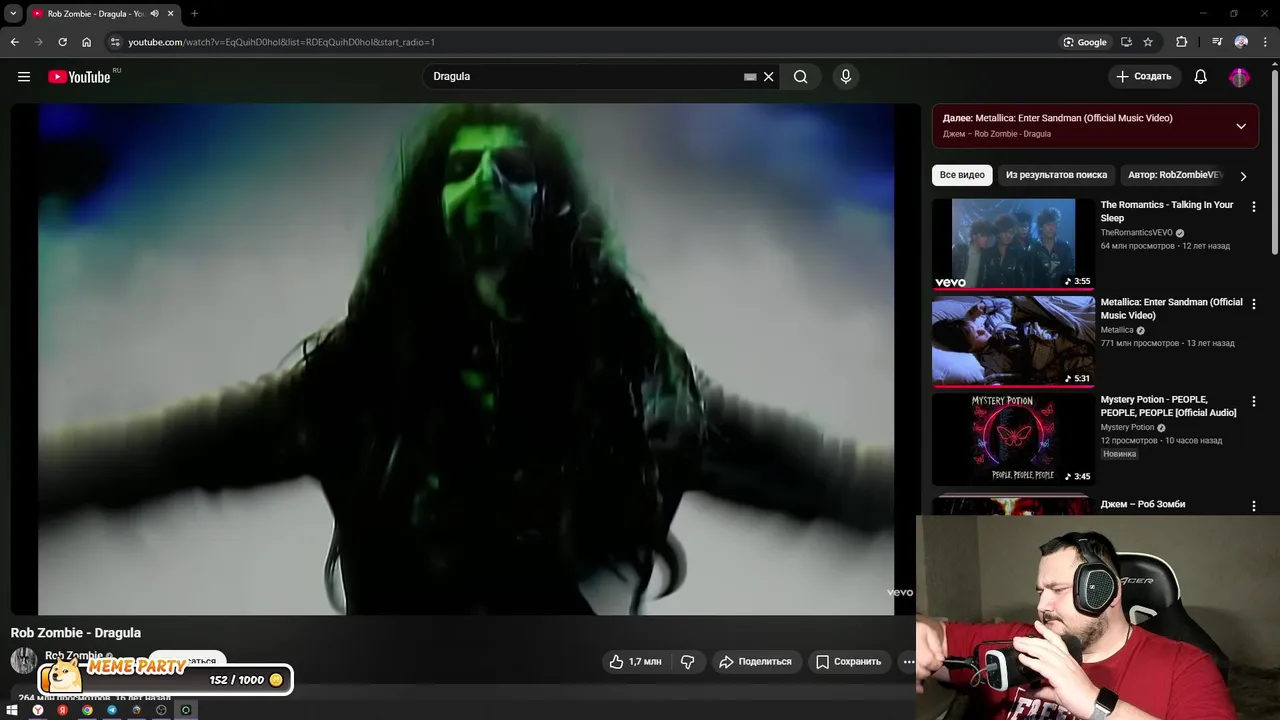This screenshot has width=1280, height=720.
Task: Open Mystery Potion channel name link
Action: [x=1128, y=428]
